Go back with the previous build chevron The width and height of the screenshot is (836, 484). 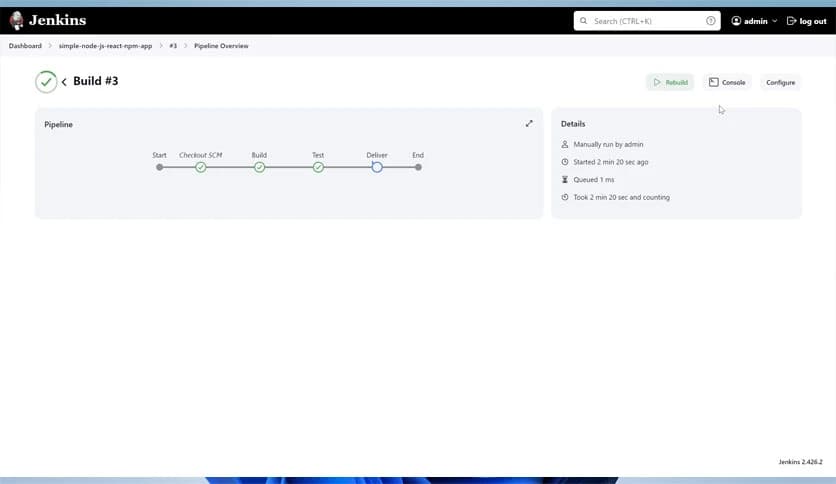click(x=64, y=82)
